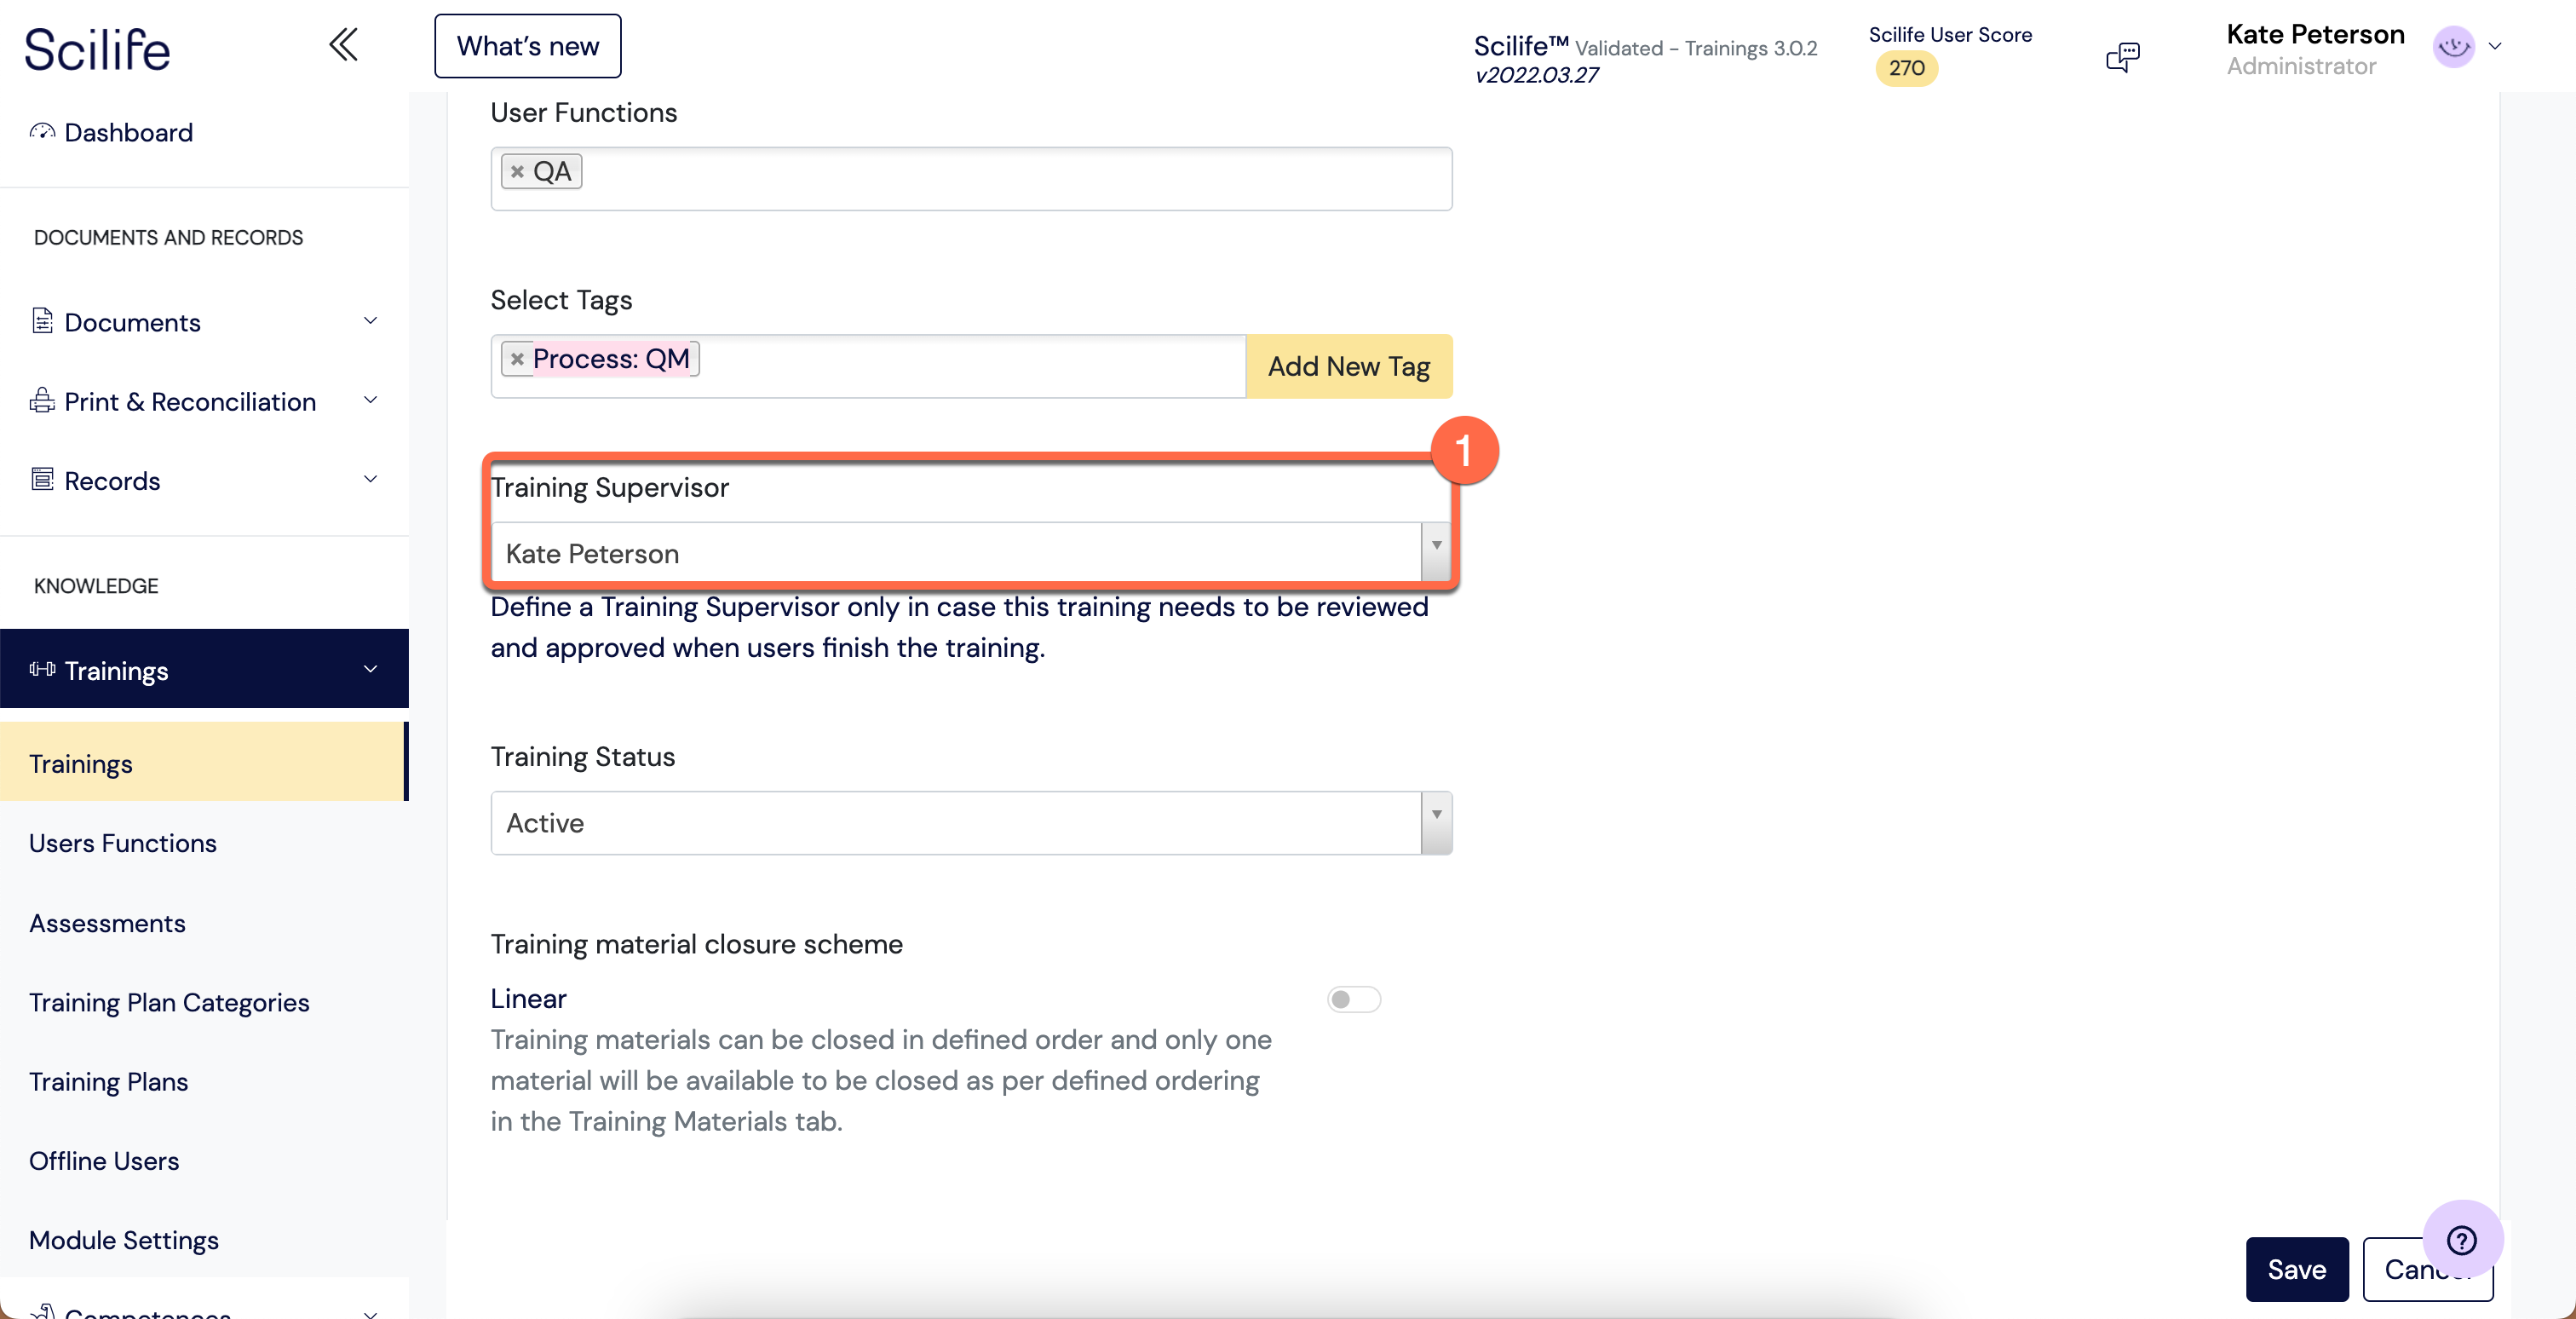The width and height of the screenshot is (2576, 1319).
Task: Click the Records list icon
Action: pos(41,480)
